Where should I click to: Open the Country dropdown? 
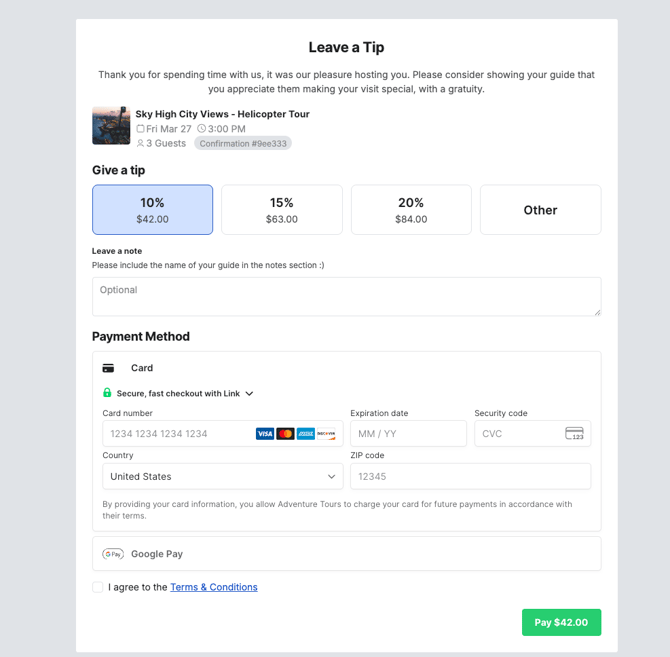(222, 477)
